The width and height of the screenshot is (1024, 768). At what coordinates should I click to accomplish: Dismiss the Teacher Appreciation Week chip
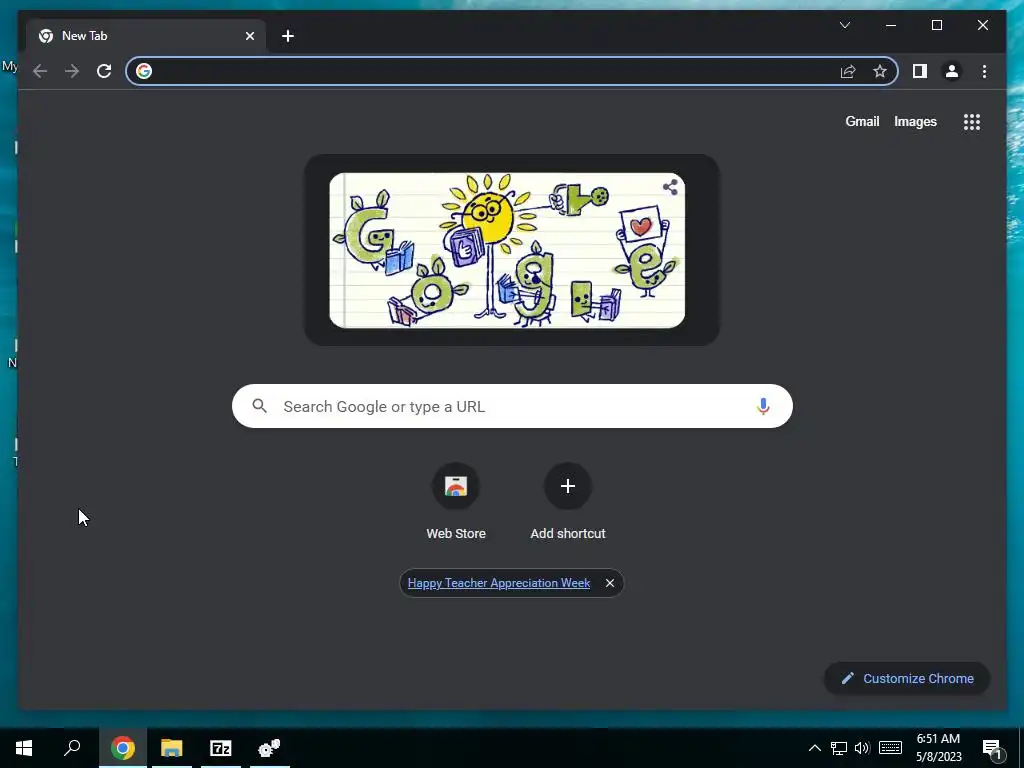point(609,583)
